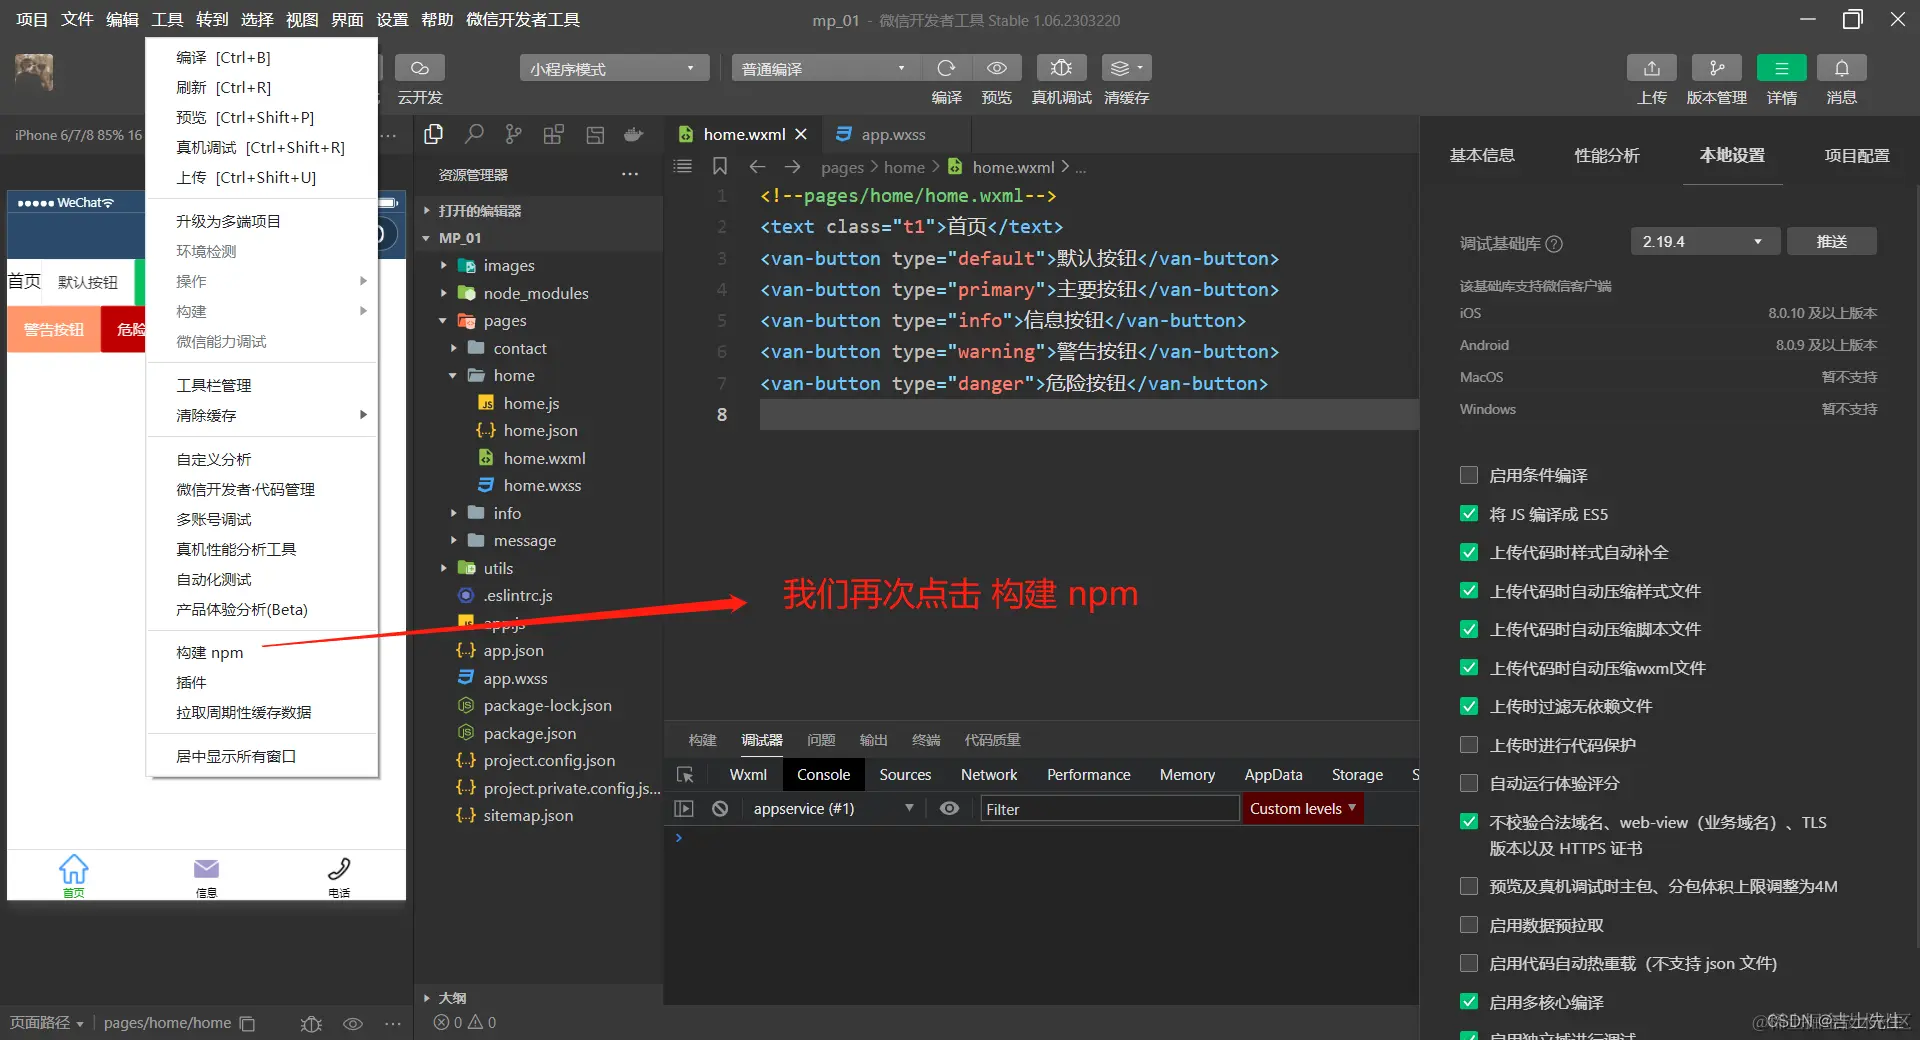Viewport: 1920px width, 1040px height.
Task: Open the search magnifier icon in sidebar
Action: coord(474,135)
